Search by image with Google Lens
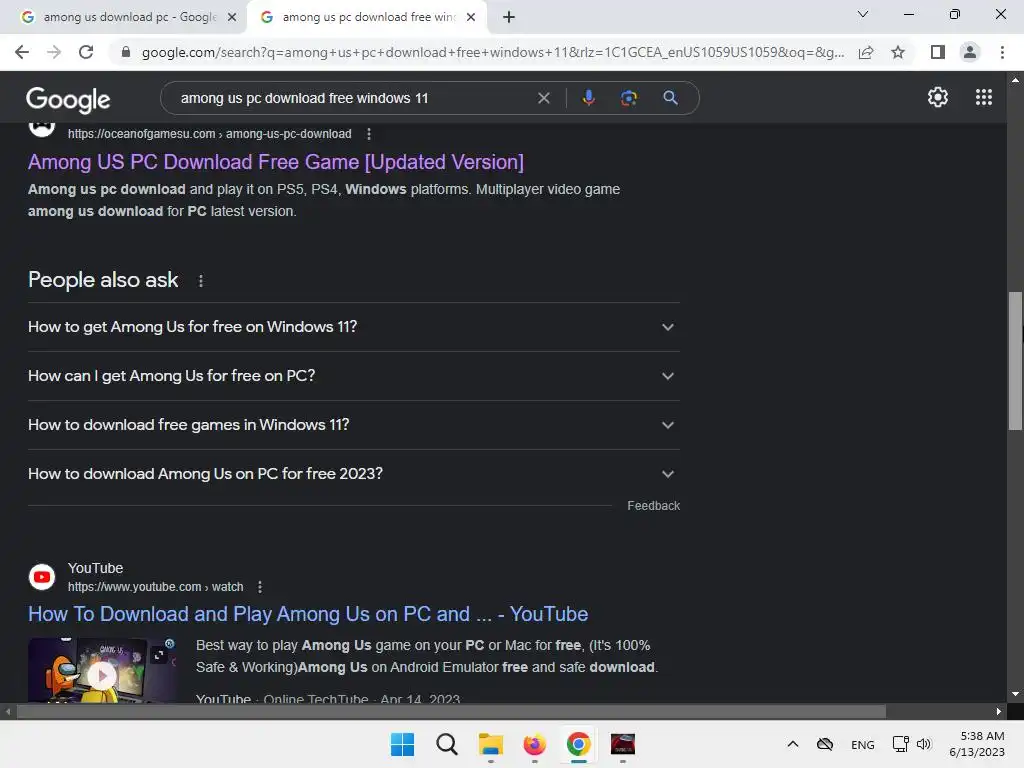This screenshot has width=1024, height=768. [x=628, y=98]
